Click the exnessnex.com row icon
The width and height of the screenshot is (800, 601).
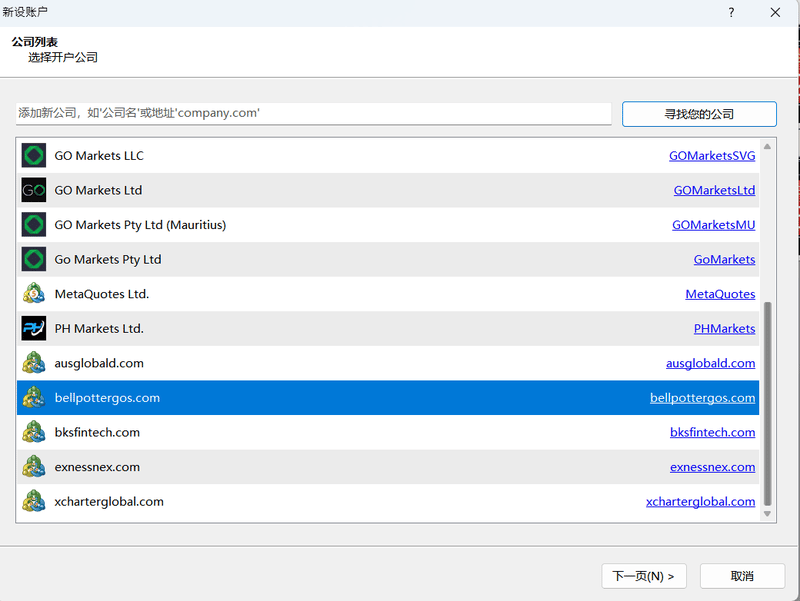34,467
